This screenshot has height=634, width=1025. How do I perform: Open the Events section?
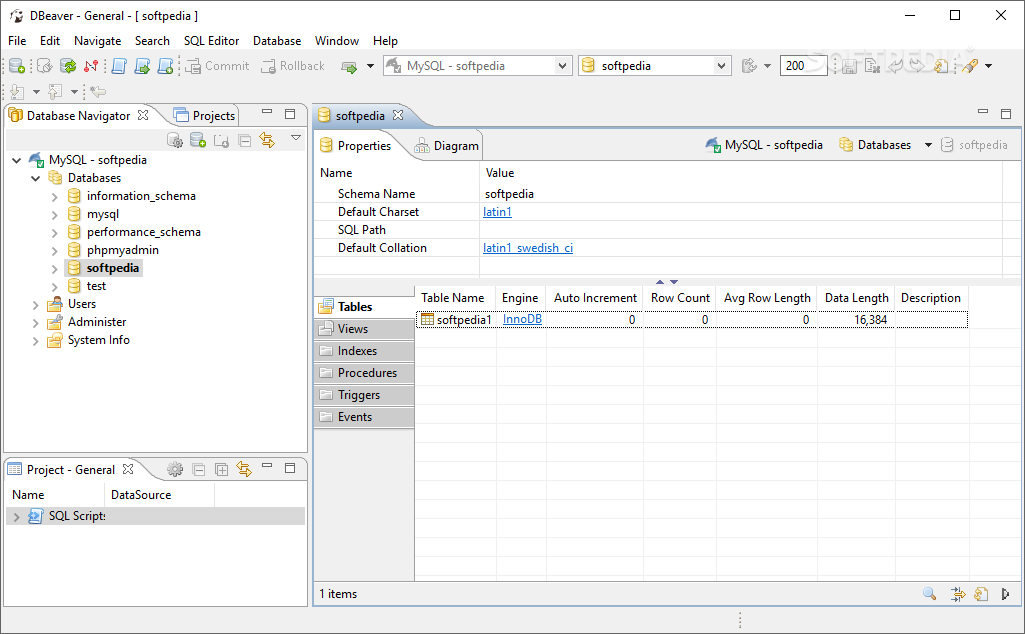pyautogui.click(x=364, y=417)
